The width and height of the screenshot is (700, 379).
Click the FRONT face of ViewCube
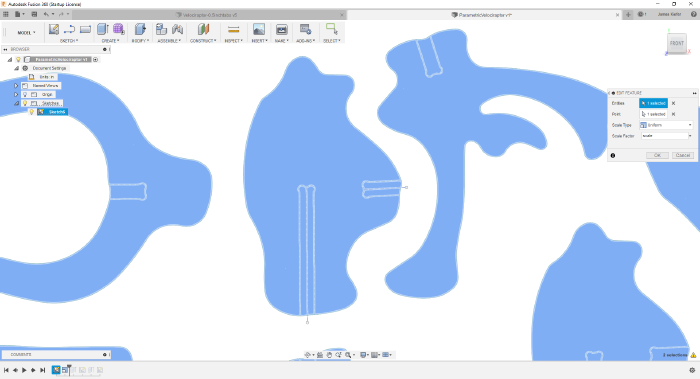pos(676,43)
